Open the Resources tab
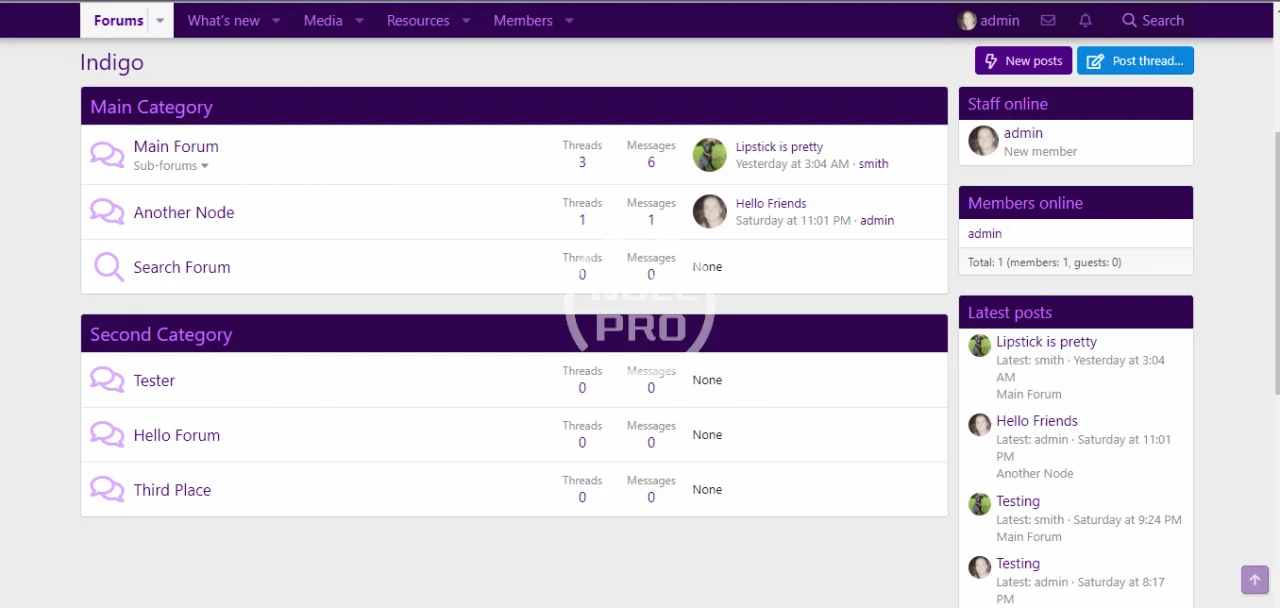Screen dimensions: 1280x608 click(x=417, y=20)
